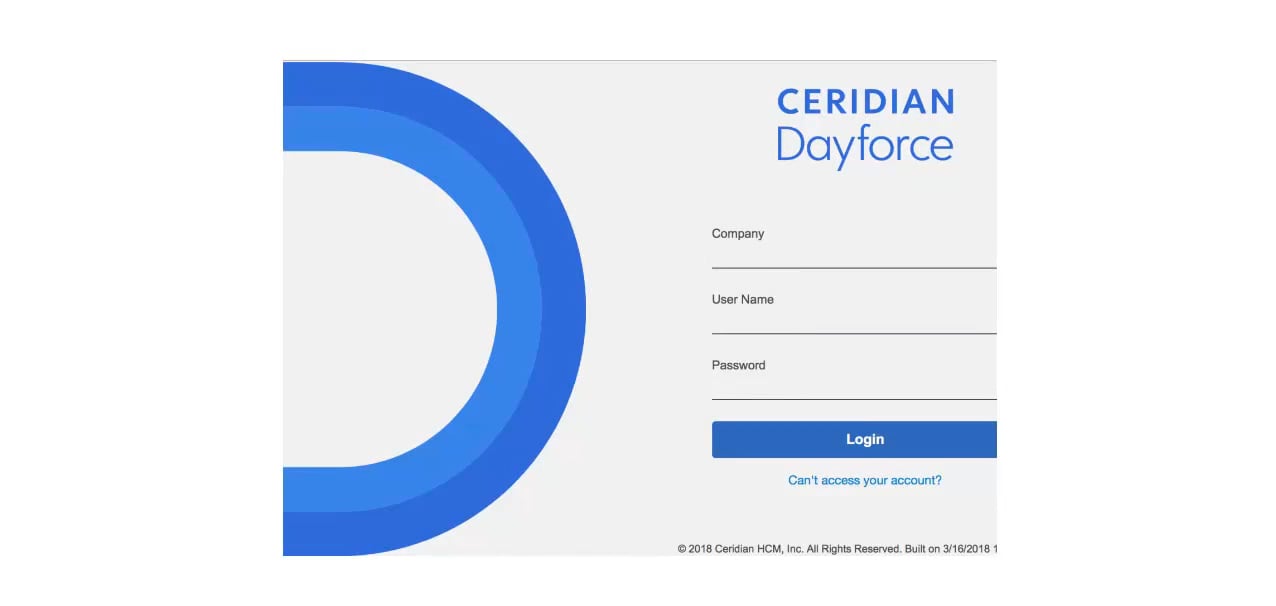
Task: Click the underline beneath the Password field
Action: point(853,399)
